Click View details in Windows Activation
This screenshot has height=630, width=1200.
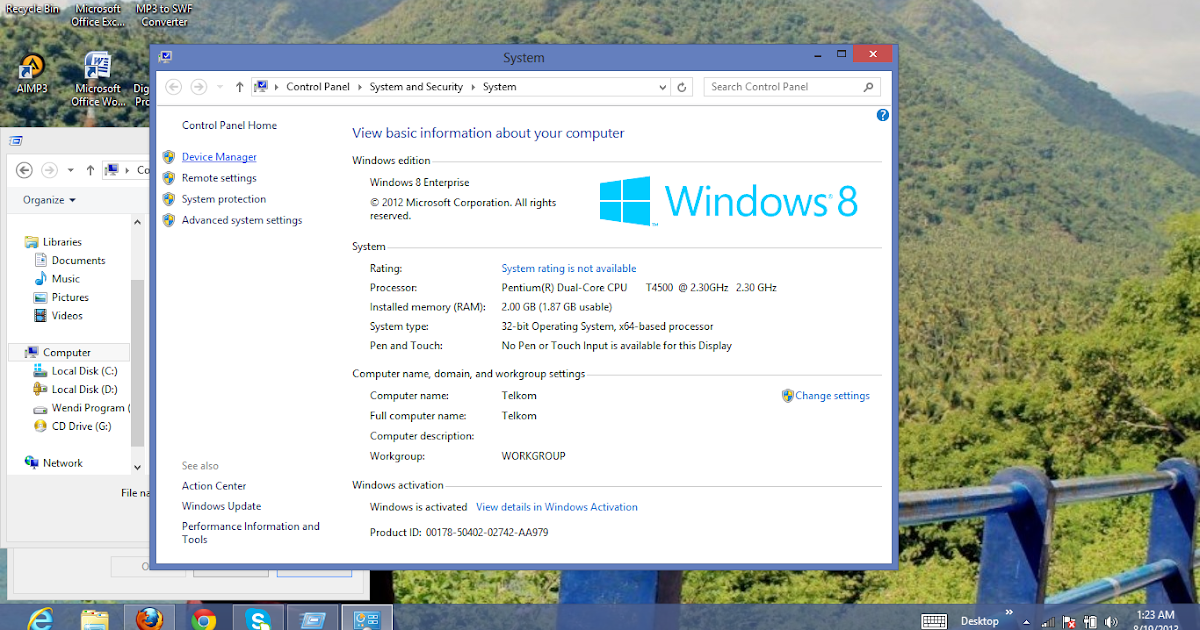coord(557,506)
